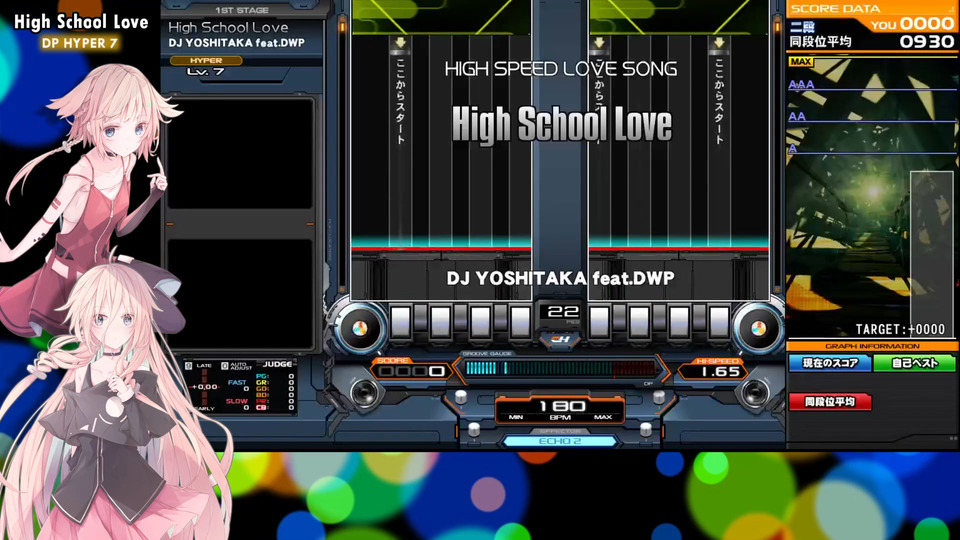Click the 'TARGET:+0000' text

[900, 329]
